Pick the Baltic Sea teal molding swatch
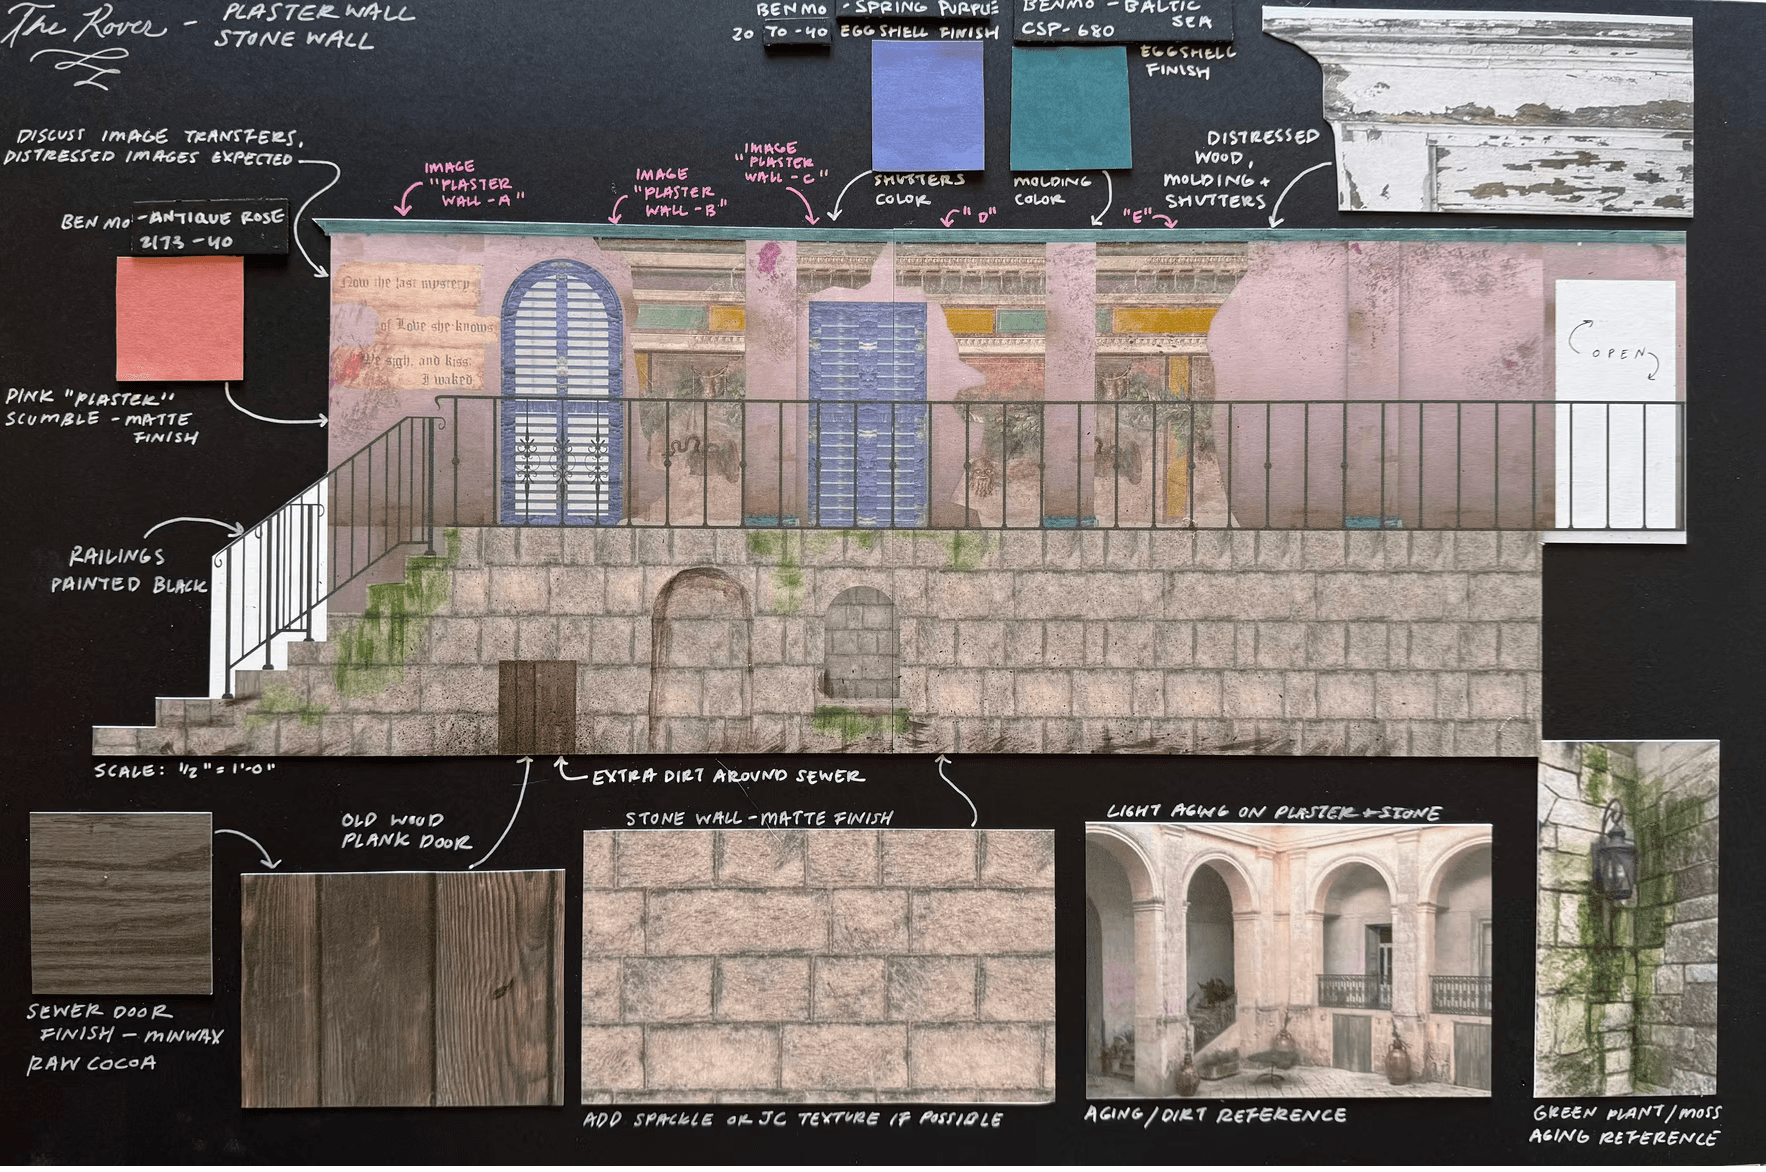Image resolution: width=1766 pixels, height=1172 pixels. 1070,108
